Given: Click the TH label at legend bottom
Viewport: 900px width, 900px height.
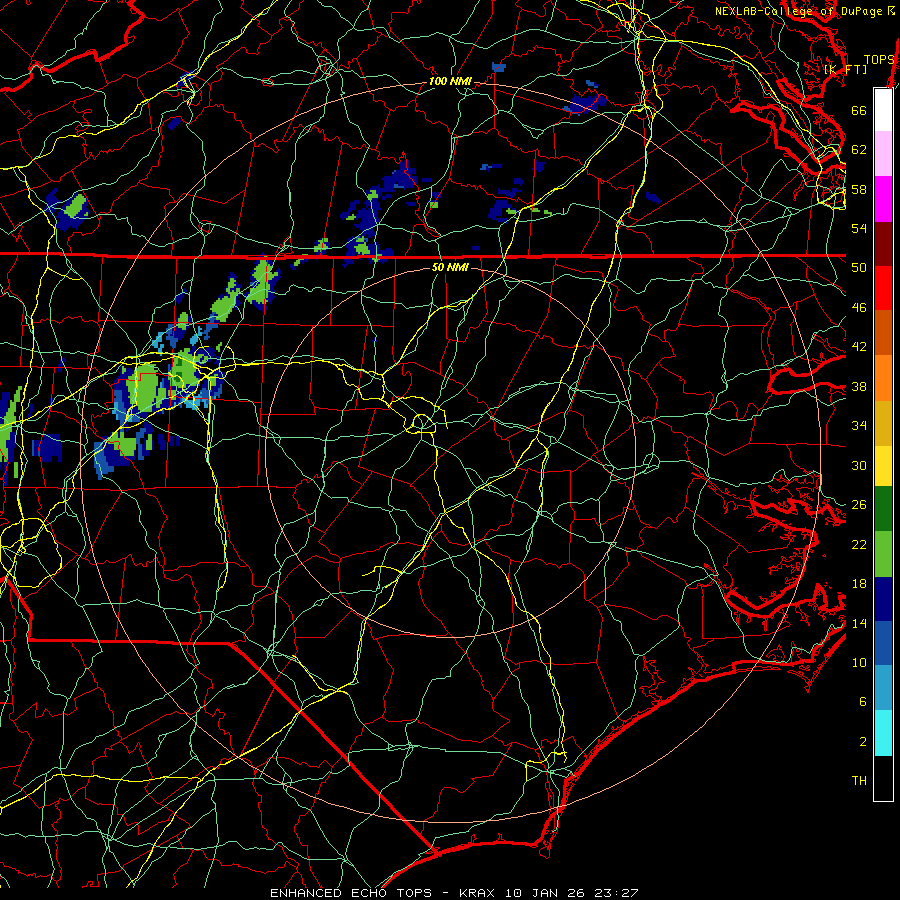Looking at the screenshot, I should pyautogui.click(x=859, y=781).
